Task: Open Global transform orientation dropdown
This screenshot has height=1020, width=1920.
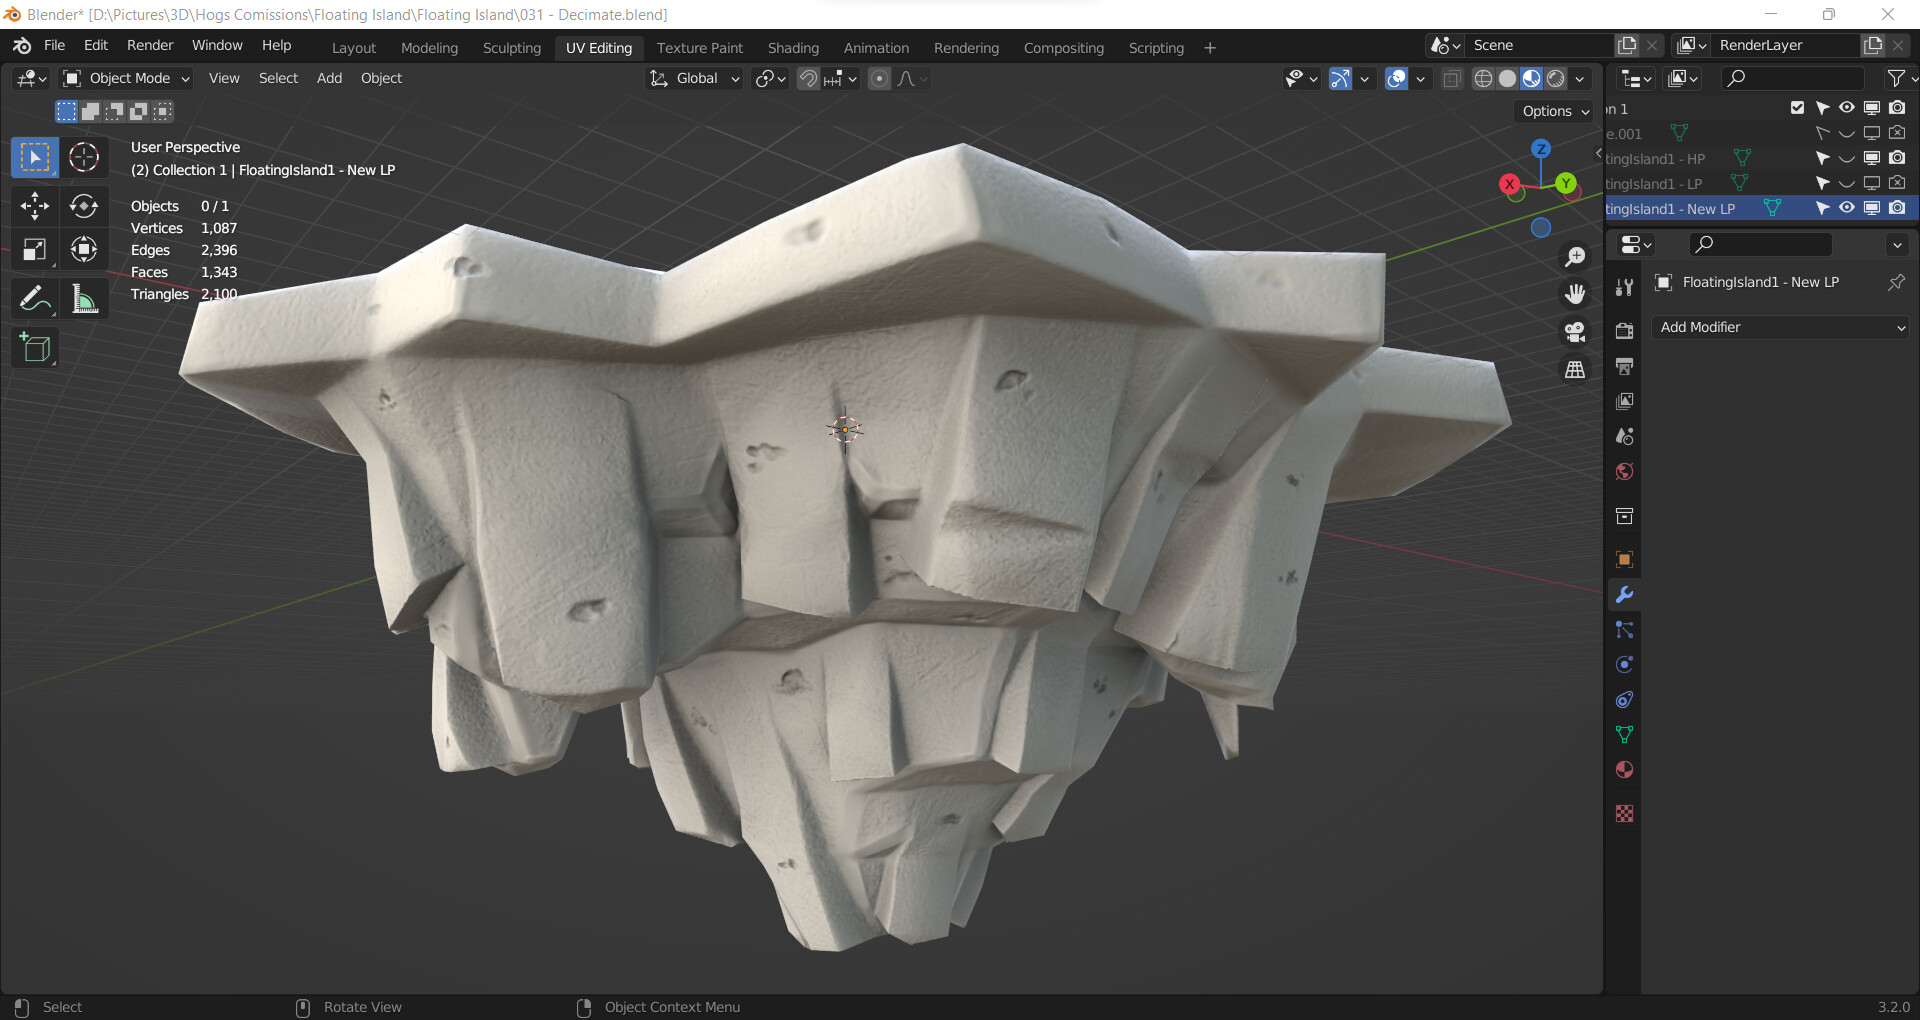Action: coord(696,78)
